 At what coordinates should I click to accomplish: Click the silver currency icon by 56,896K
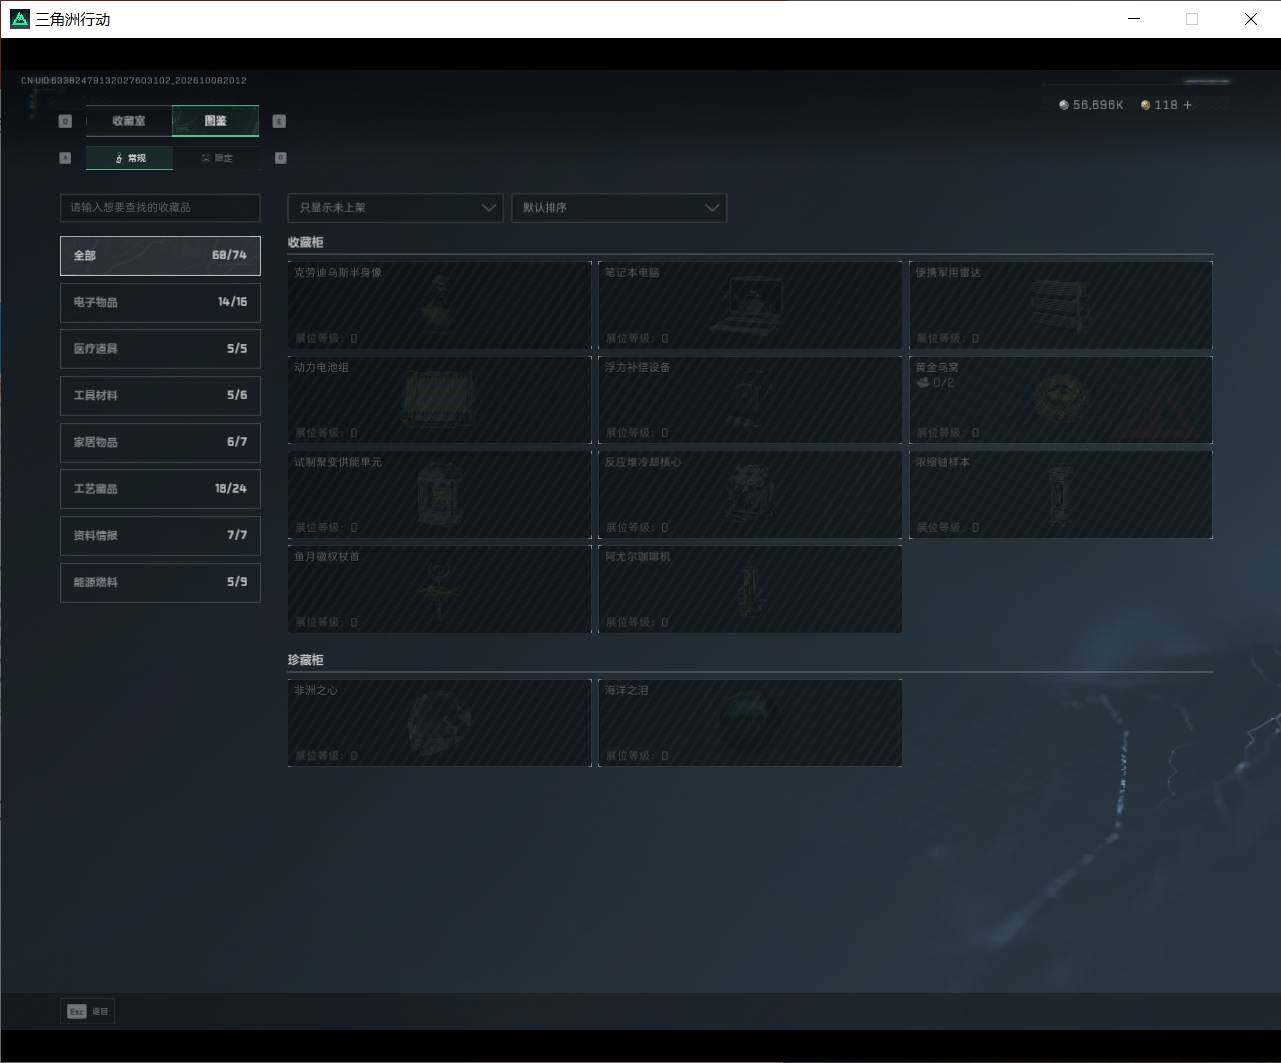pos(1064,105)
